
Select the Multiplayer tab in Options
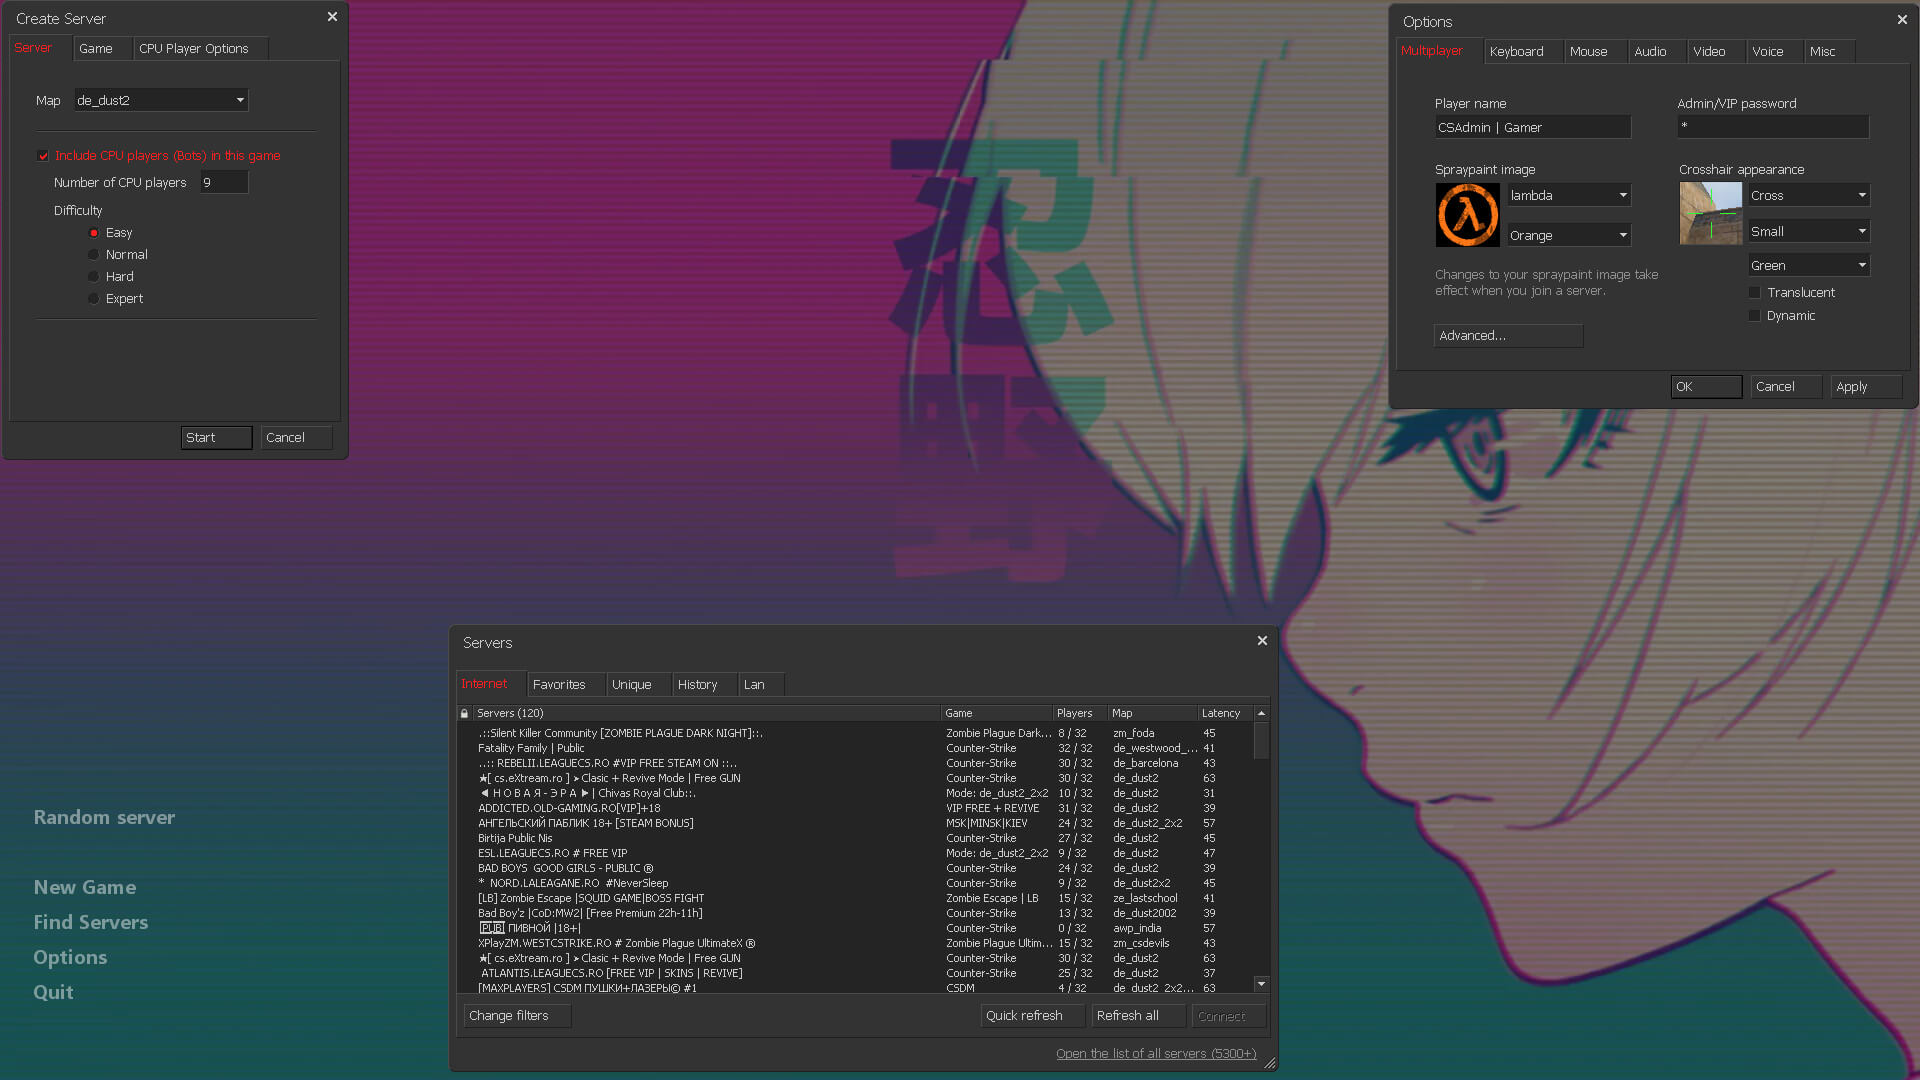tap(1439, 51)
